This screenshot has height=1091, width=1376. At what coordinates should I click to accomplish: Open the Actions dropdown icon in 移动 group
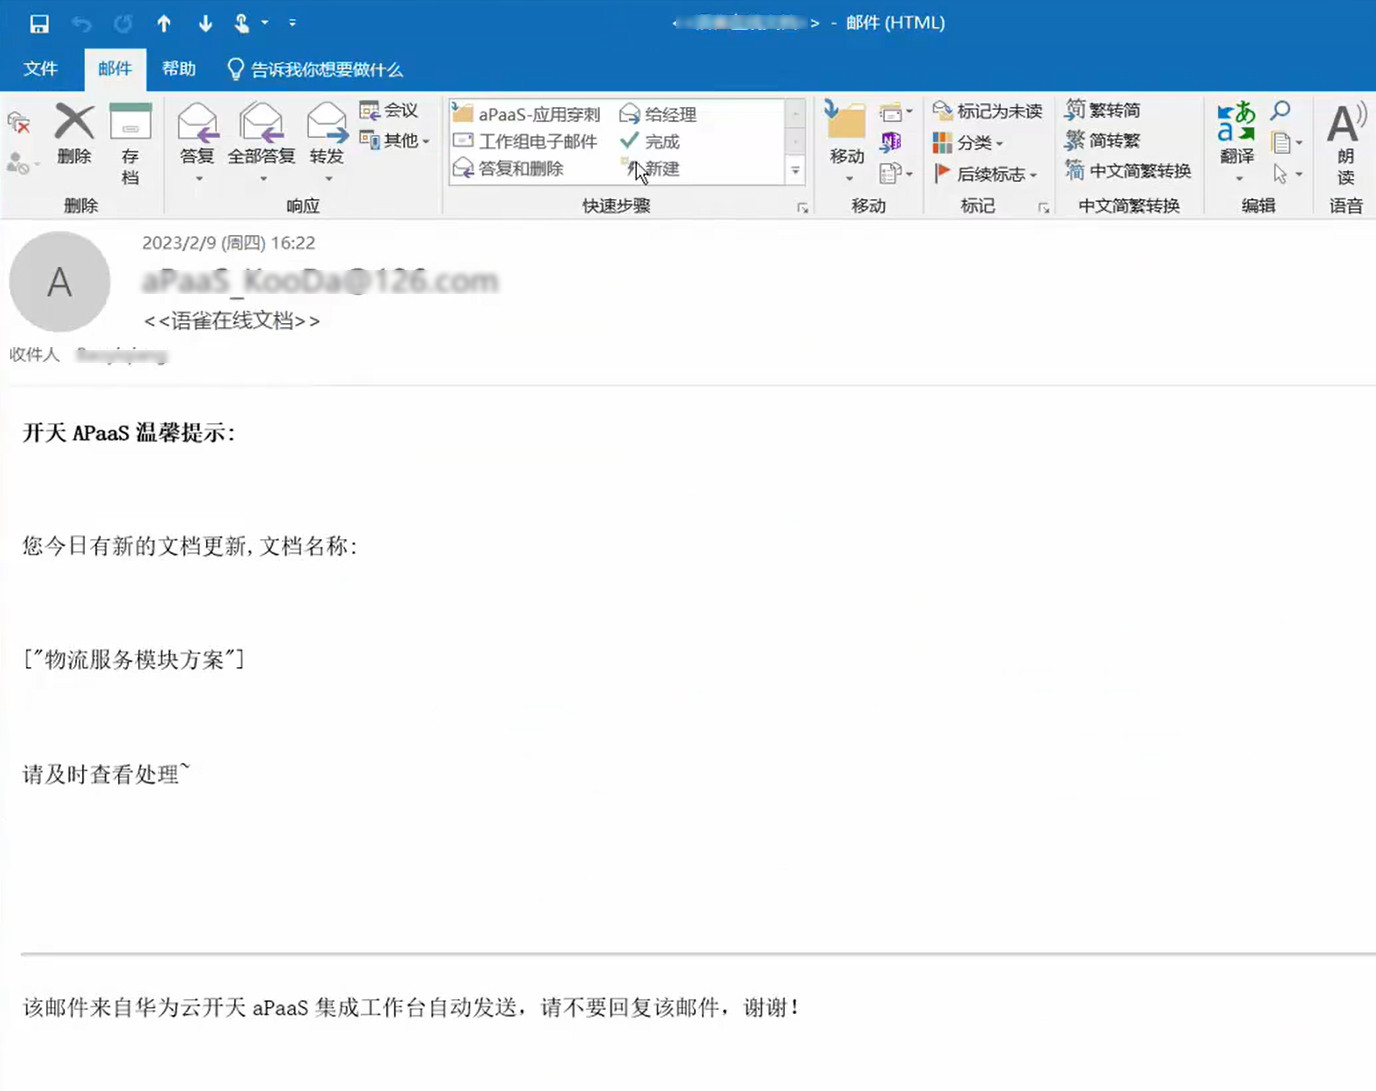click(895, 173)
